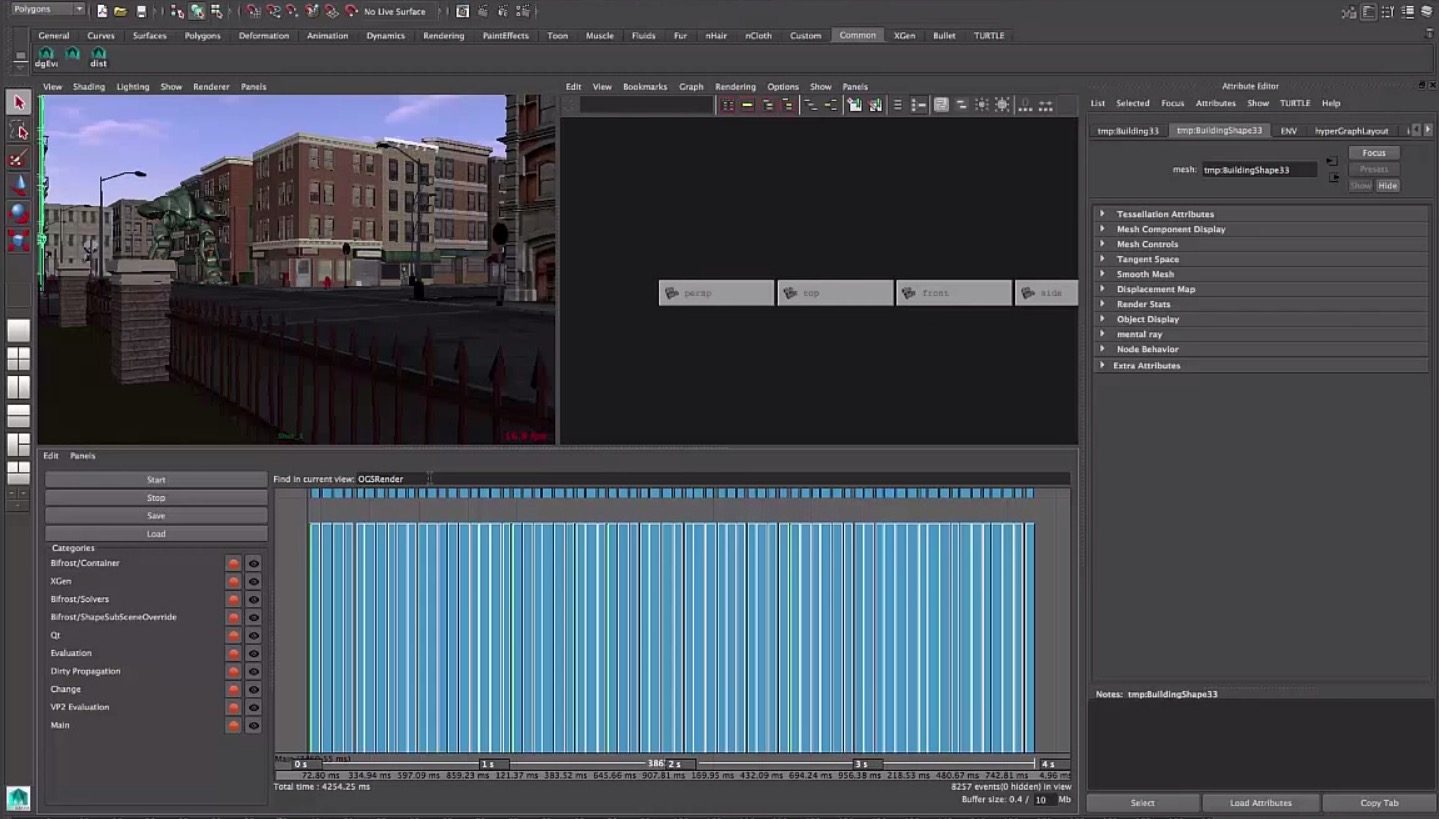Toggle red record button for Evaluation category
This screenshot has height=819, width=1439.
tap(233, 653)
